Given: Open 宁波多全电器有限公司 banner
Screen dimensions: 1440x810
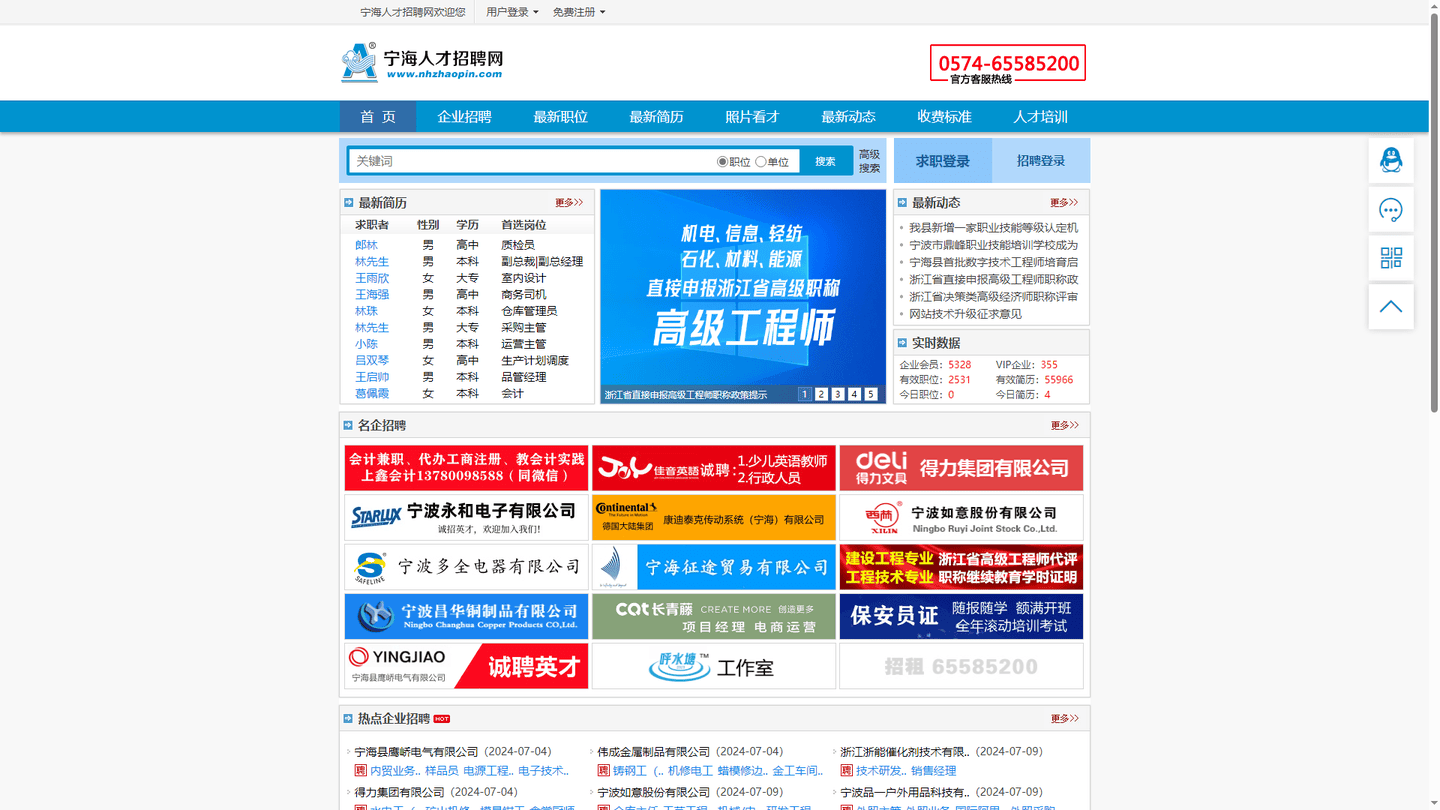Looking at the screenshot, I should 466,567.
